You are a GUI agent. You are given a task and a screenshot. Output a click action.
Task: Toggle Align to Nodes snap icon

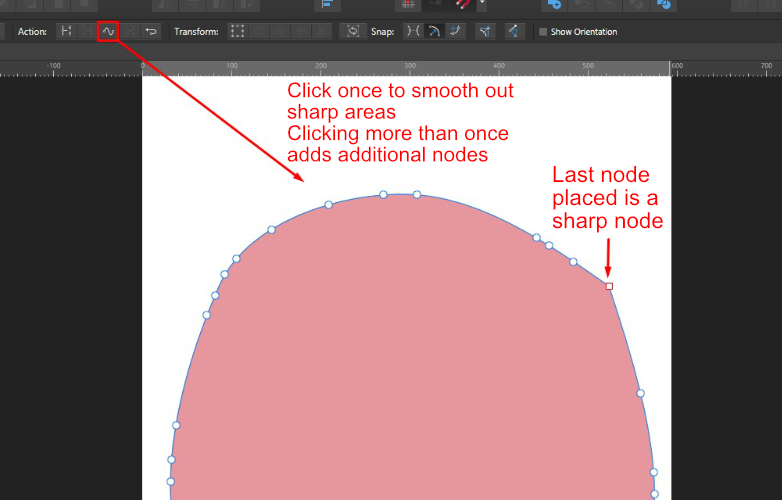pyautogui.click(x=413, y=31)
